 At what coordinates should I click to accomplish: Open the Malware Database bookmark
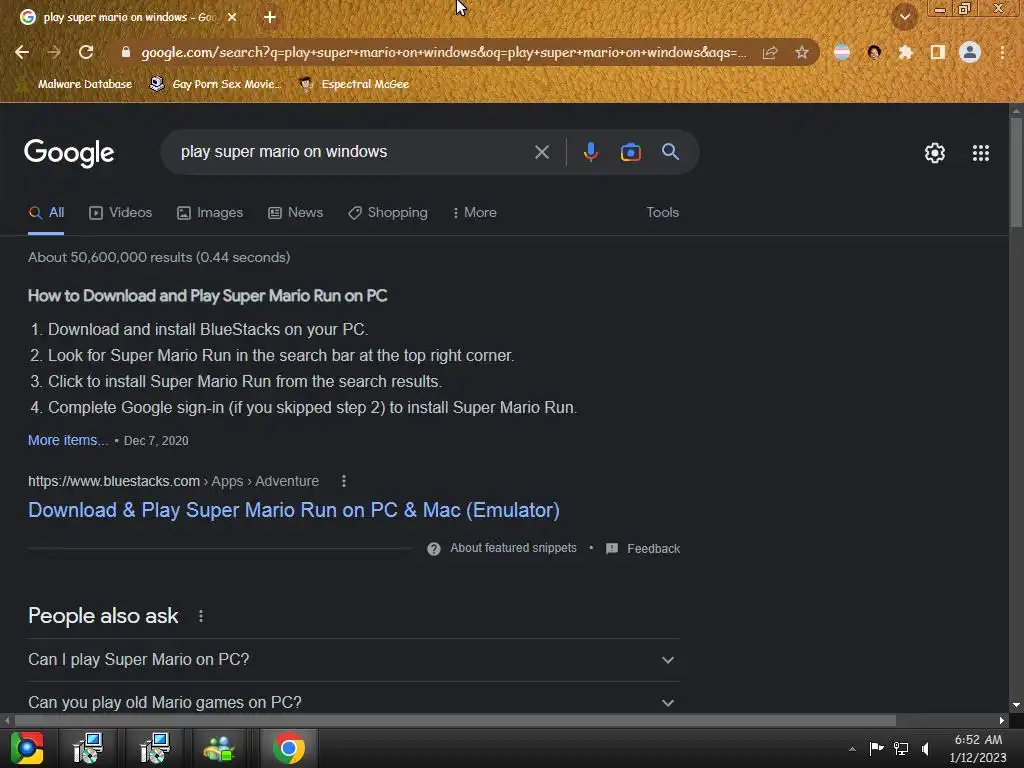click(74, 84)
